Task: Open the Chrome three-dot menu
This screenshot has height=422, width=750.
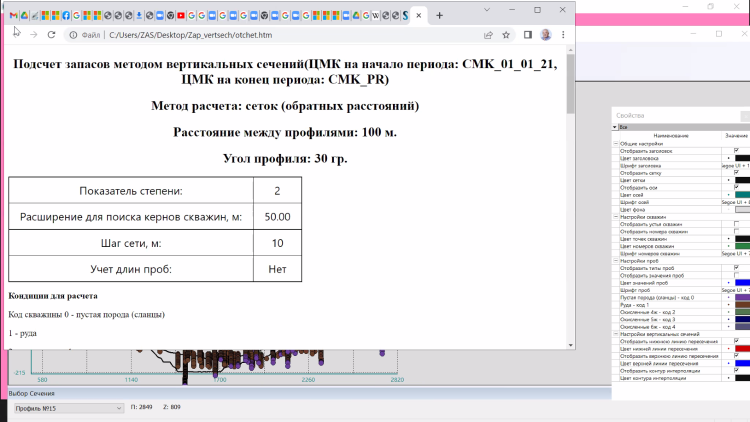Action: [x=563, y=34]
